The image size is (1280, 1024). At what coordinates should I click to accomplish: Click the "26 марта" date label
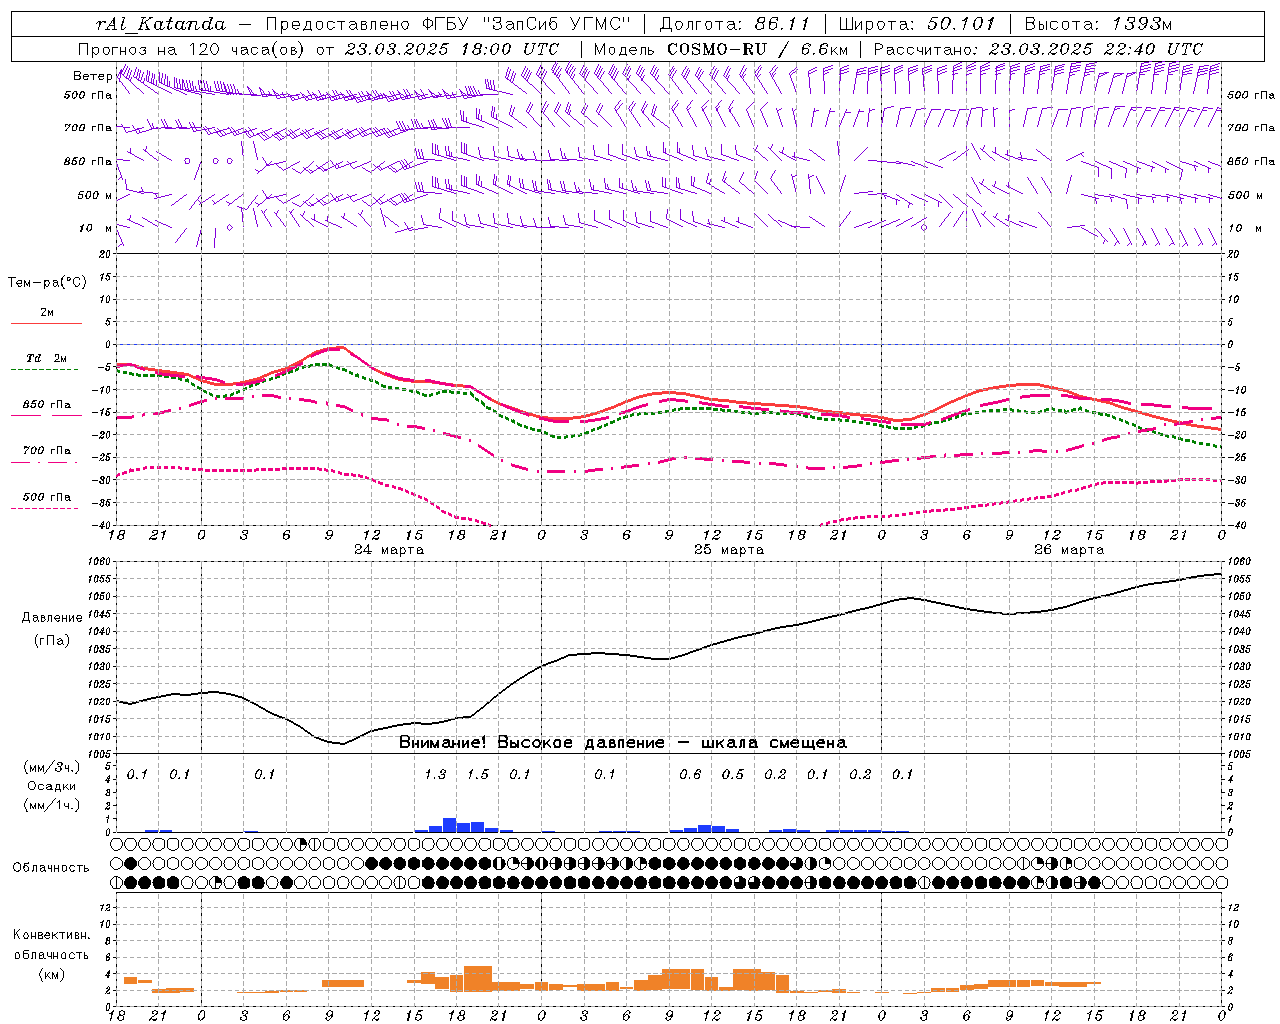tap(1069, 550)
